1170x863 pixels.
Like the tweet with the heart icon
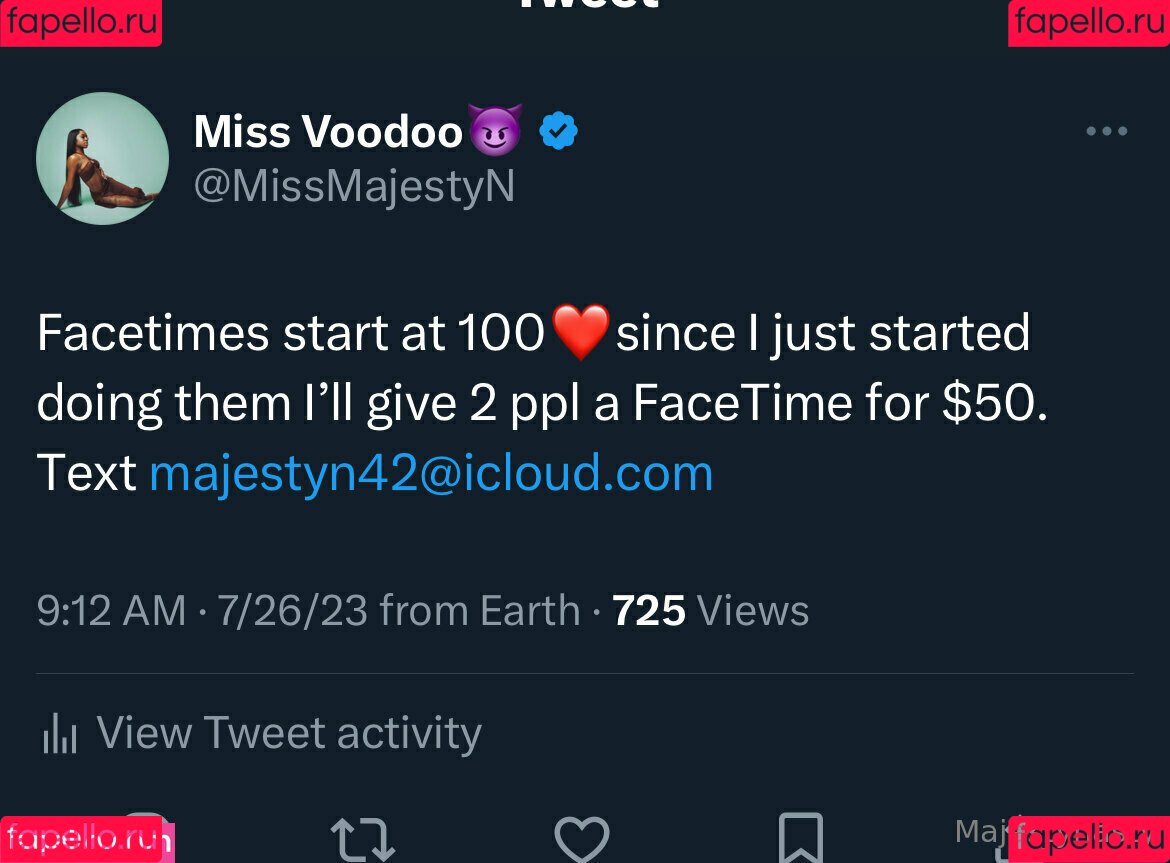(x=582, y=840)
